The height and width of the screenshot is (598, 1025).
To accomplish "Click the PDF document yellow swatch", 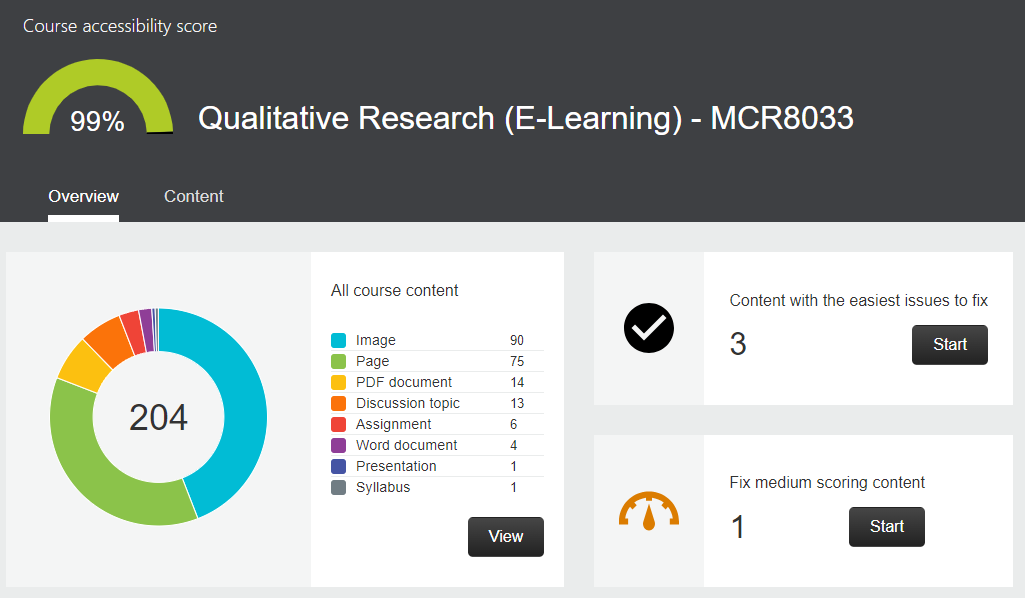I will click(338, 382).
